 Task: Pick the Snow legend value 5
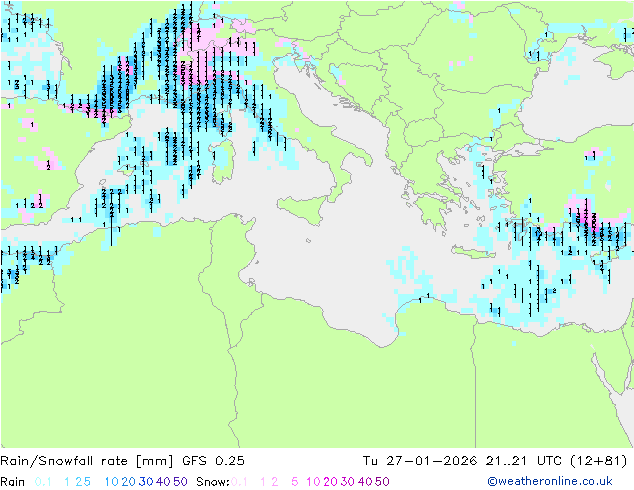[x=295, y=482]
